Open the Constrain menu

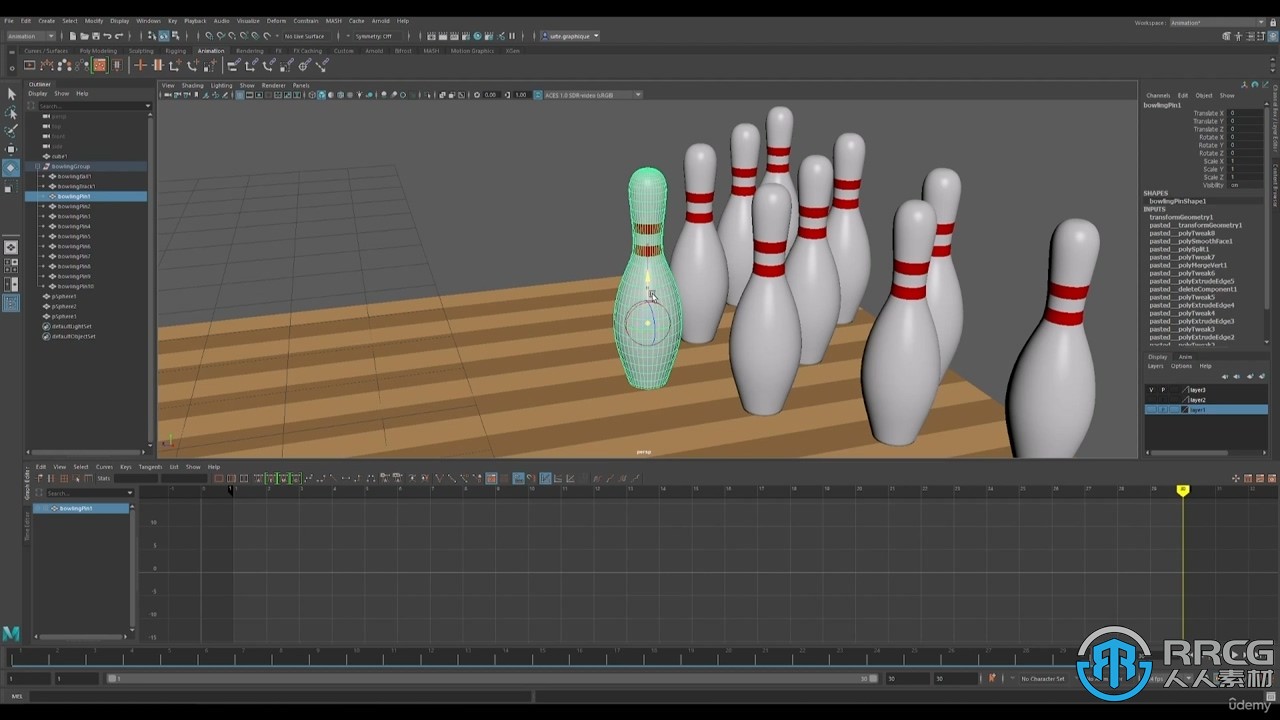(306, 20)
